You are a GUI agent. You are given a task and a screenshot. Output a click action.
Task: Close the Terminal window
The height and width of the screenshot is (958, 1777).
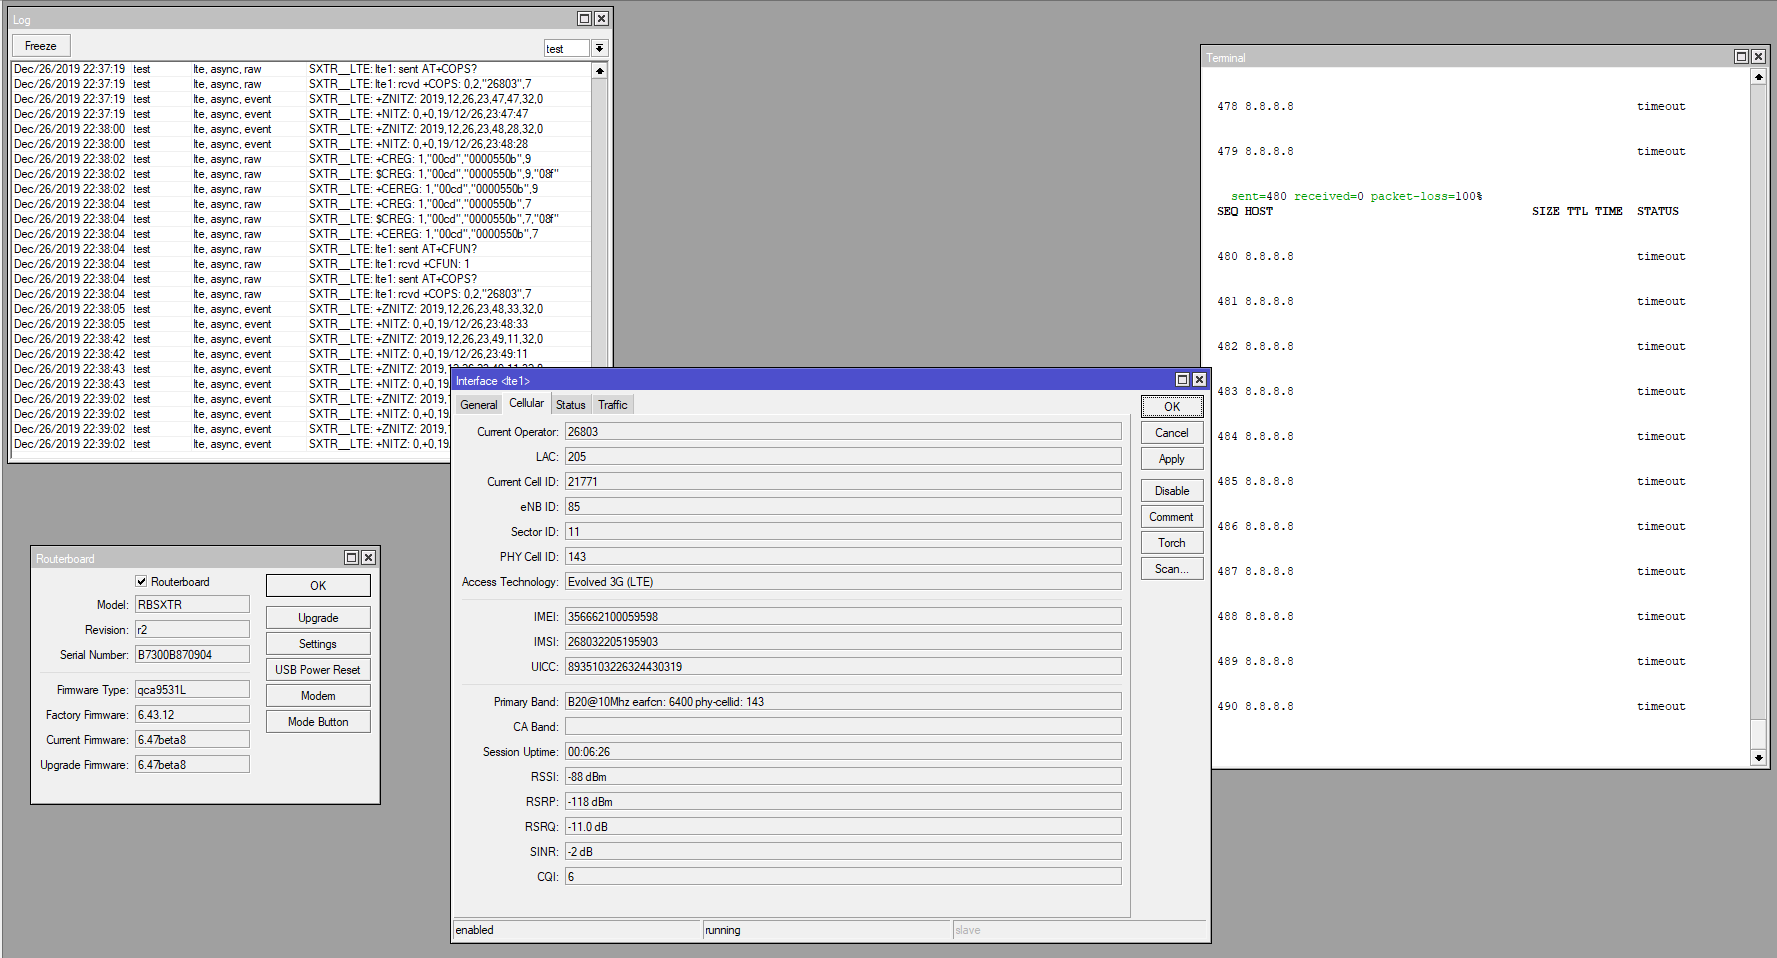click(x=1758, y=57)
